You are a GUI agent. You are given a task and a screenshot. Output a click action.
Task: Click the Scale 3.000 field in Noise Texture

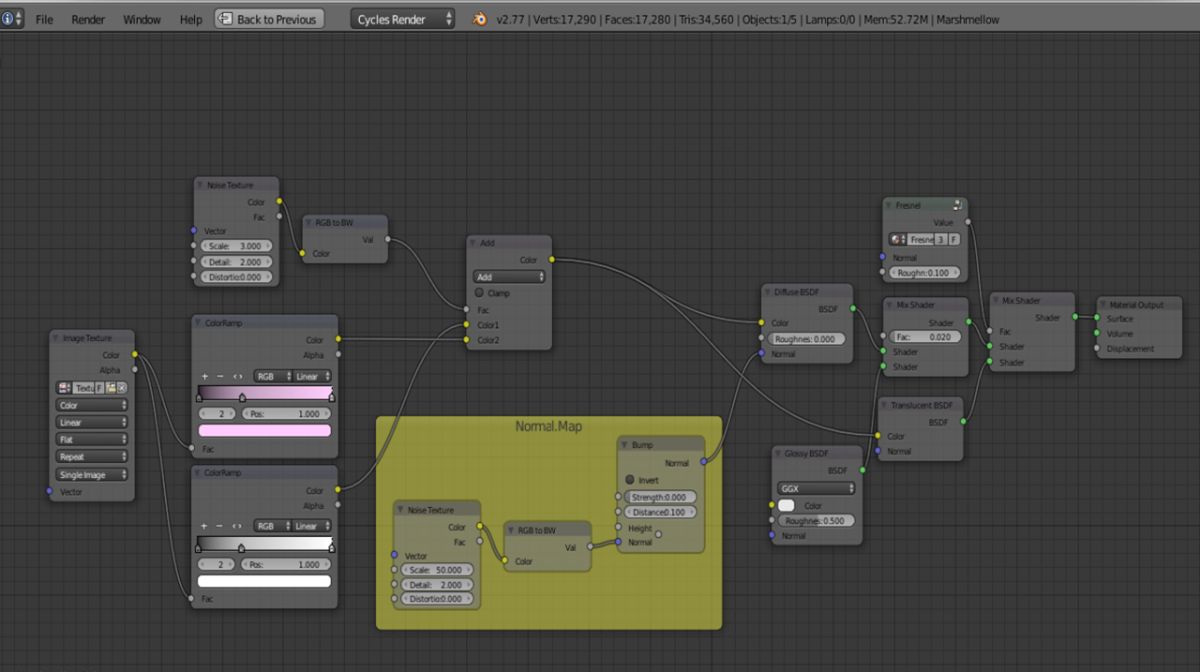[x=236, y=245]
